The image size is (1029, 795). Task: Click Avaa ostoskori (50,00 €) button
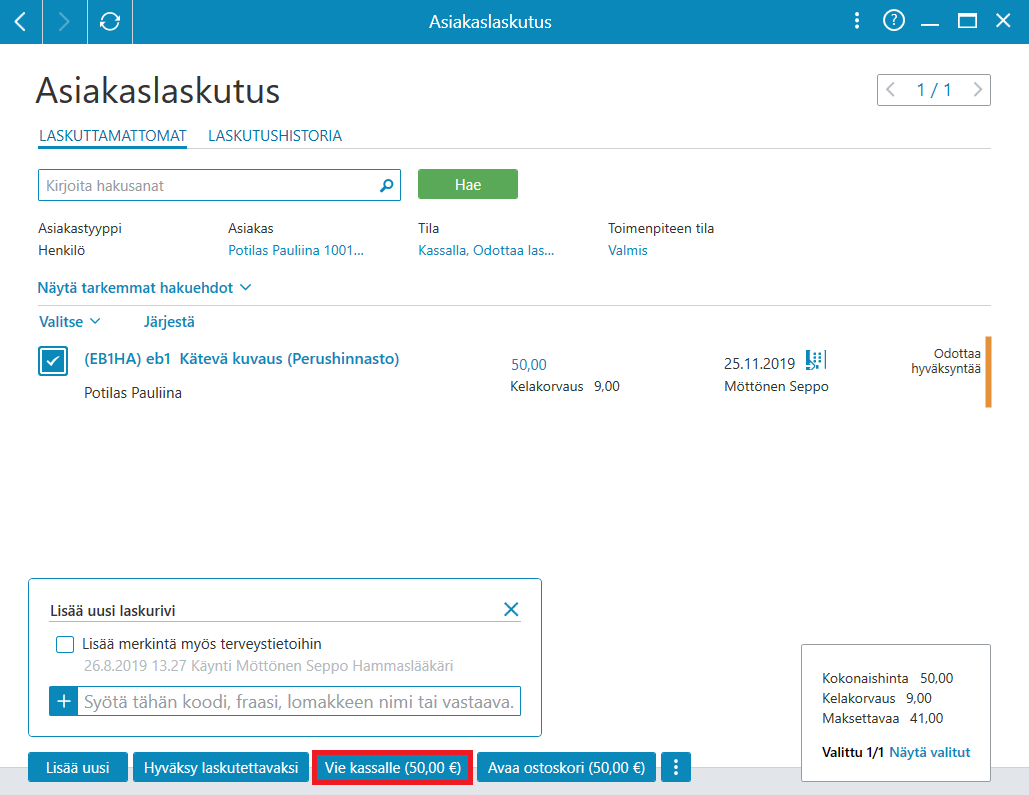coord(566,767)
